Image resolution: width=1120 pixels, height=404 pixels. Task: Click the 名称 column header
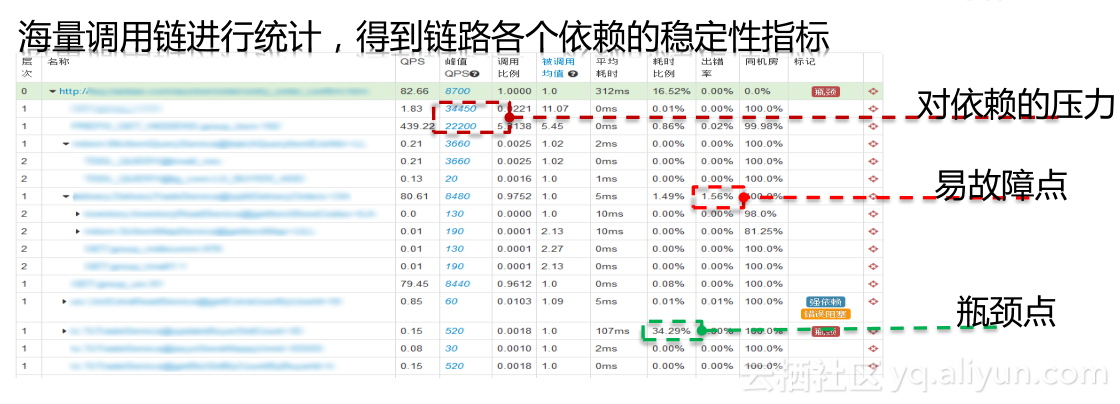(x=58, y=62)
